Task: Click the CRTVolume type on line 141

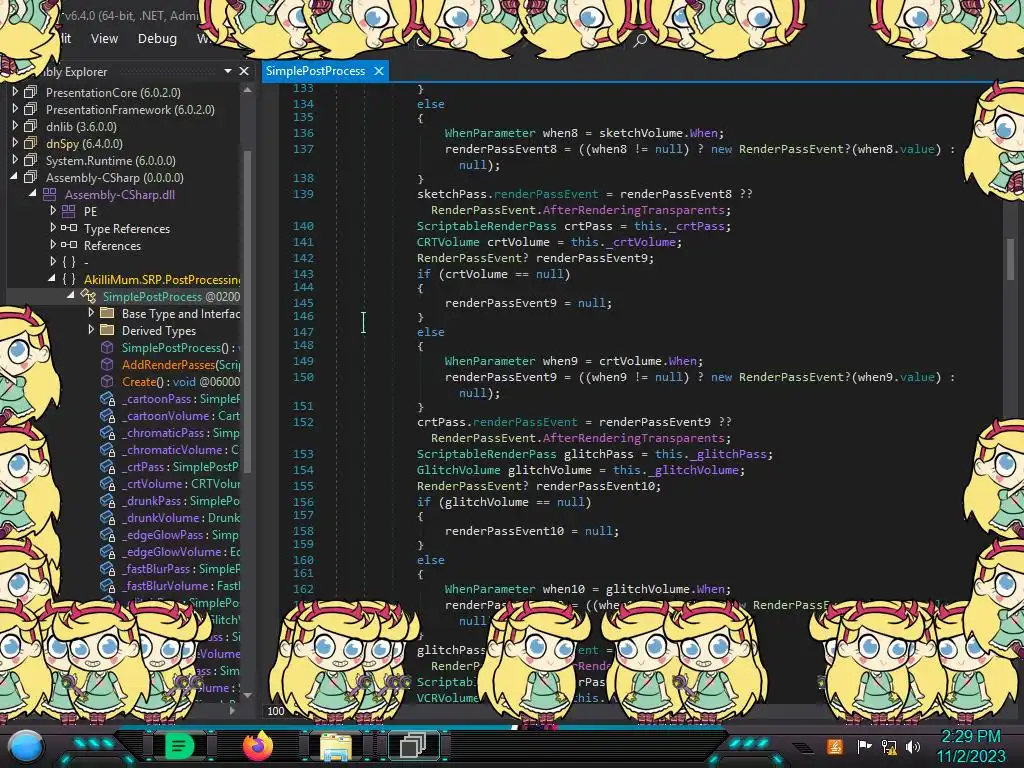Action: 448,242
